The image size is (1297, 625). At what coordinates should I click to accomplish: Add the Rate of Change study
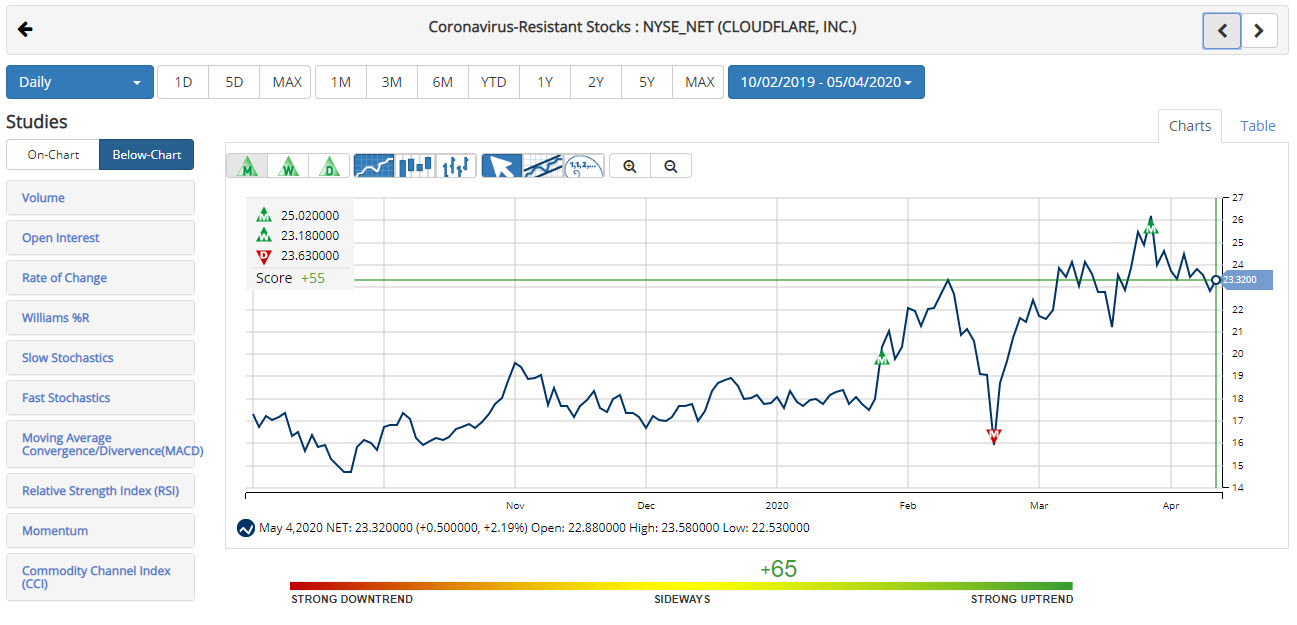coord(100,278)
